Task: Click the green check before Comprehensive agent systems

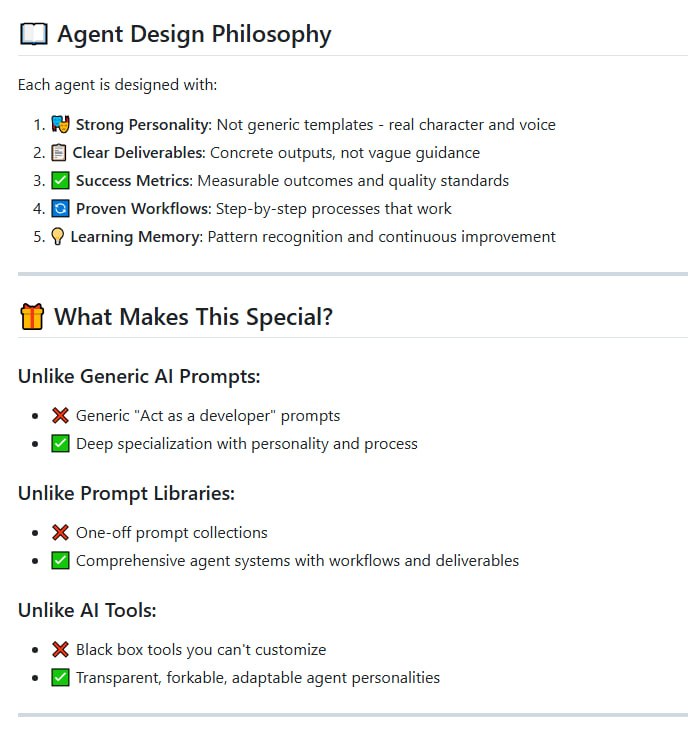Action: [x=60, y=560]
